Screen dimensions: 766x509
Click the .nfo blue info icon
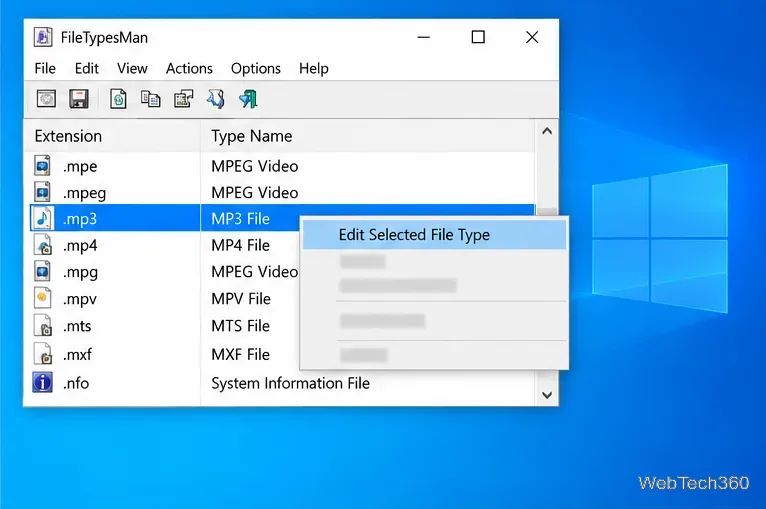click(x=43, y=382)
